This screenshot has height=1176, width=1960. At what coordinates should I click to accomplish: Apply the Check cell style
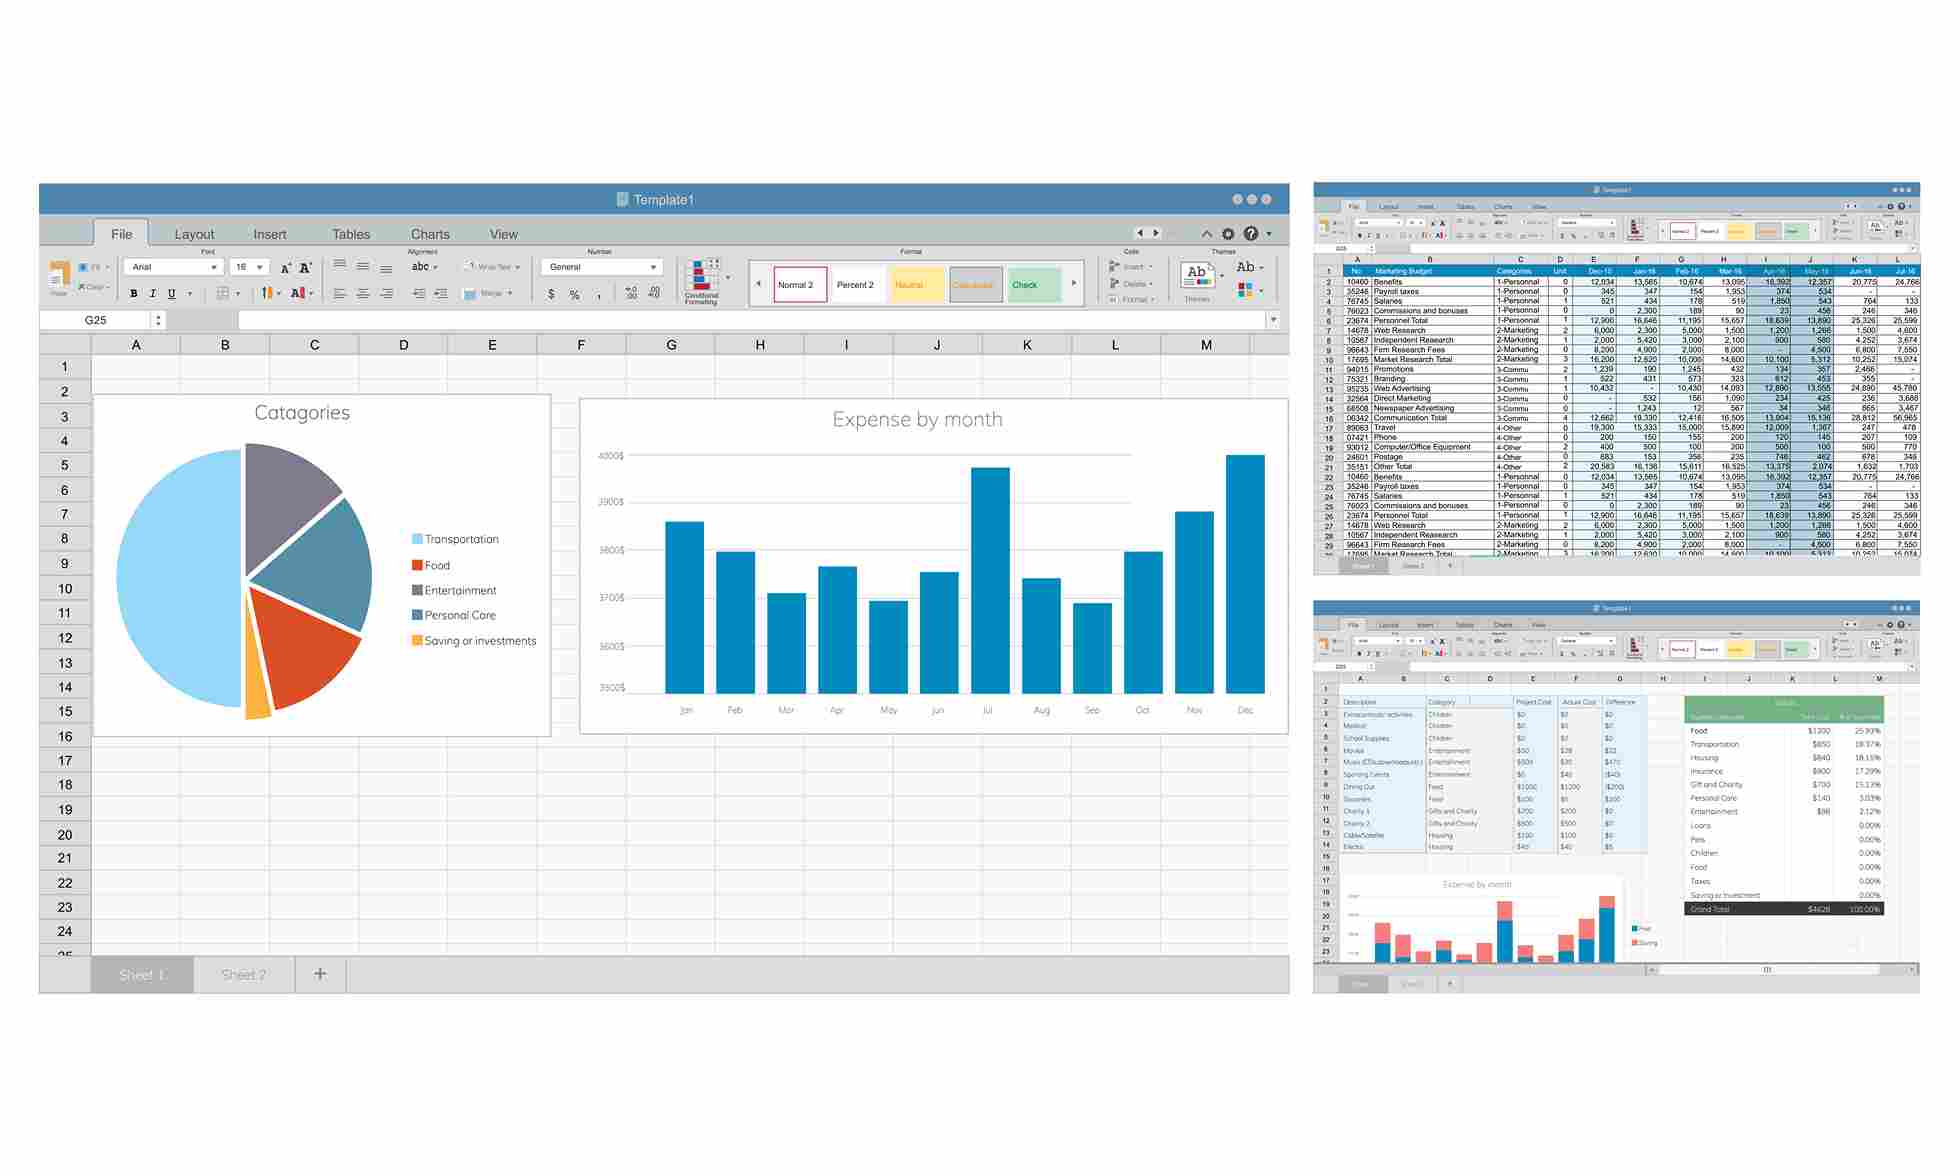1028,284
